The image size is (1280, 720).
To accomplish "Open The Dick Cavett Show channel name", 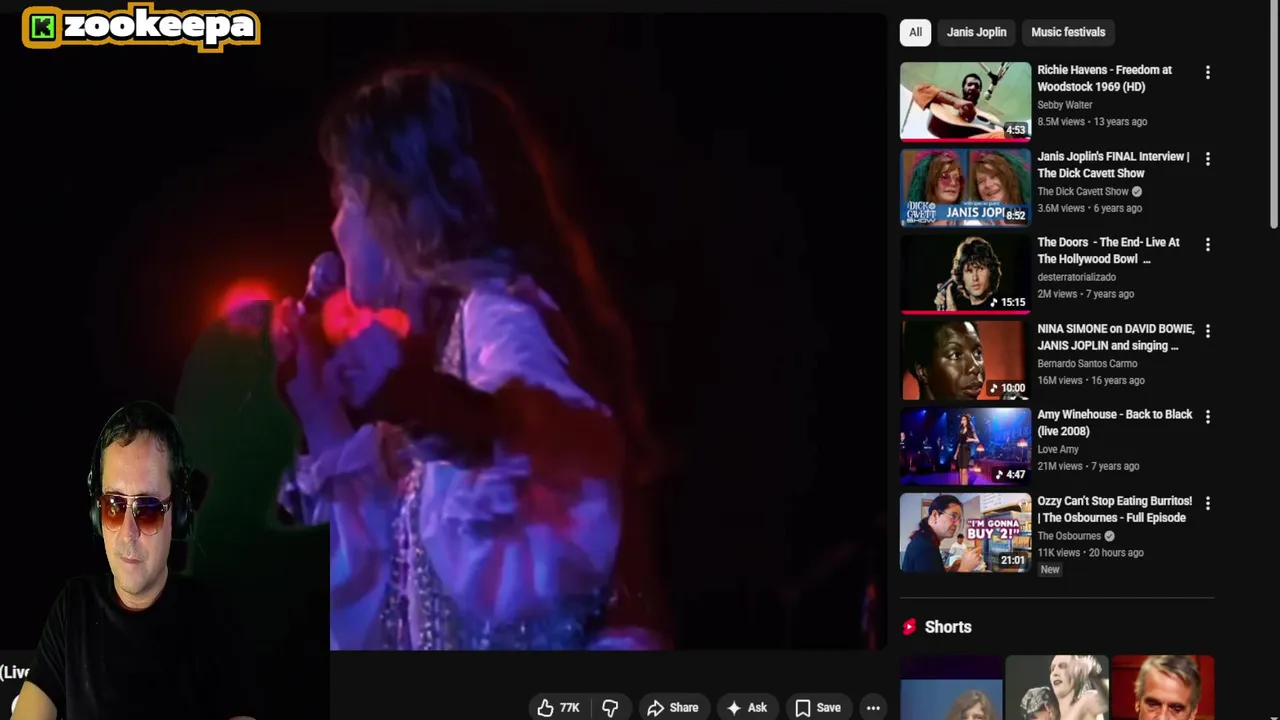I will pyautogui.click(x=1083, y=191).
